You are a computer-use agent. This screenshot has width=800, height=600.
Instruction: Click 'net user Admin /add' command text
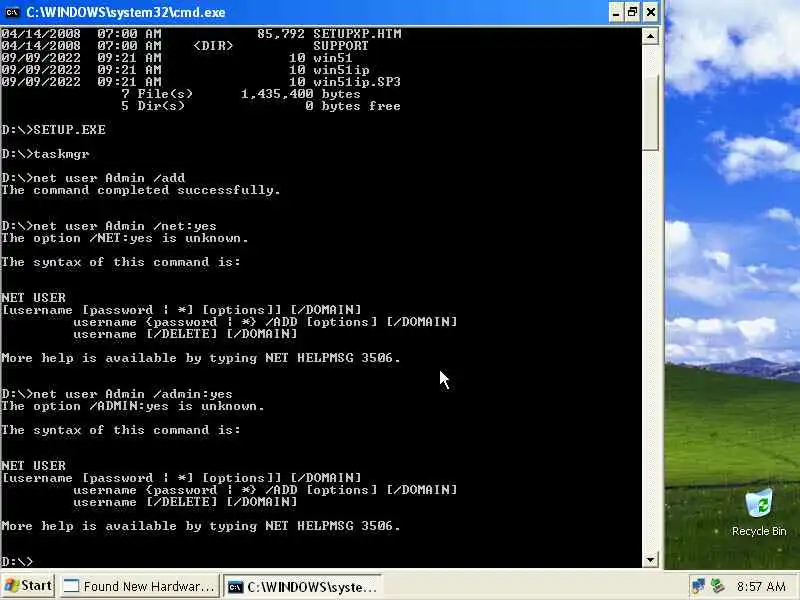(109, 178)
